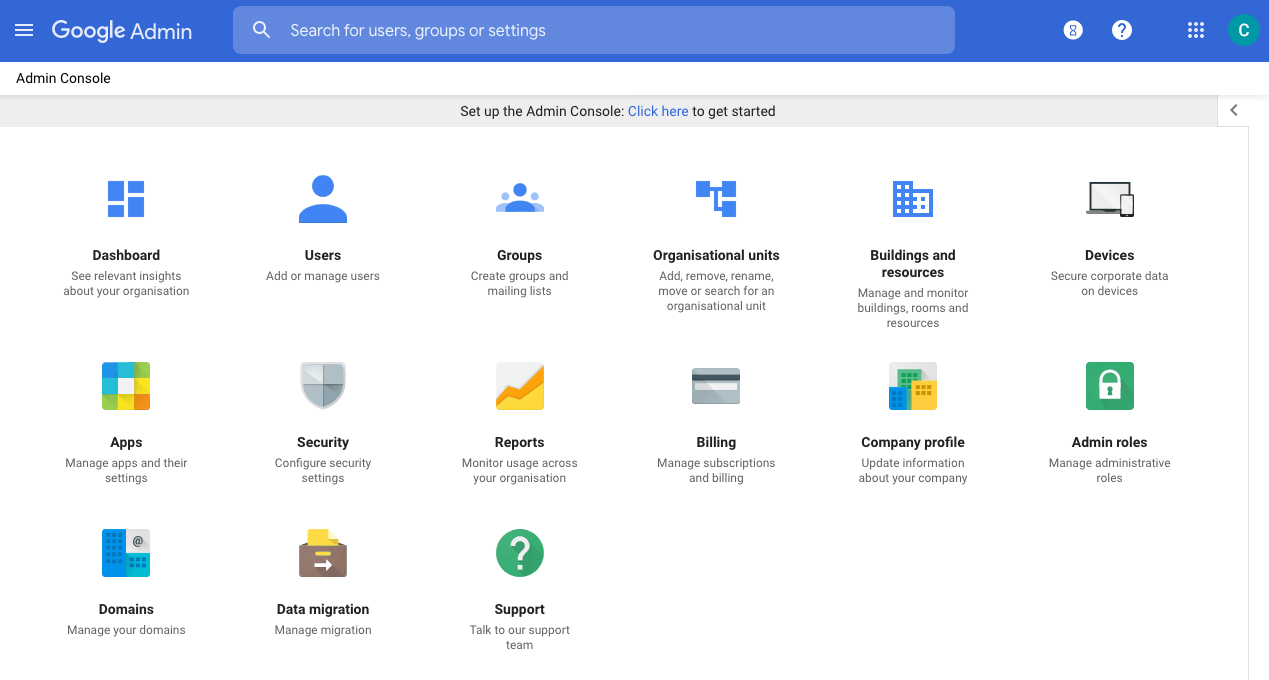The height and width of the screenshot is (680, 1269).
Task: Open the hamburger navigation menu
Action: click(24, 29)
